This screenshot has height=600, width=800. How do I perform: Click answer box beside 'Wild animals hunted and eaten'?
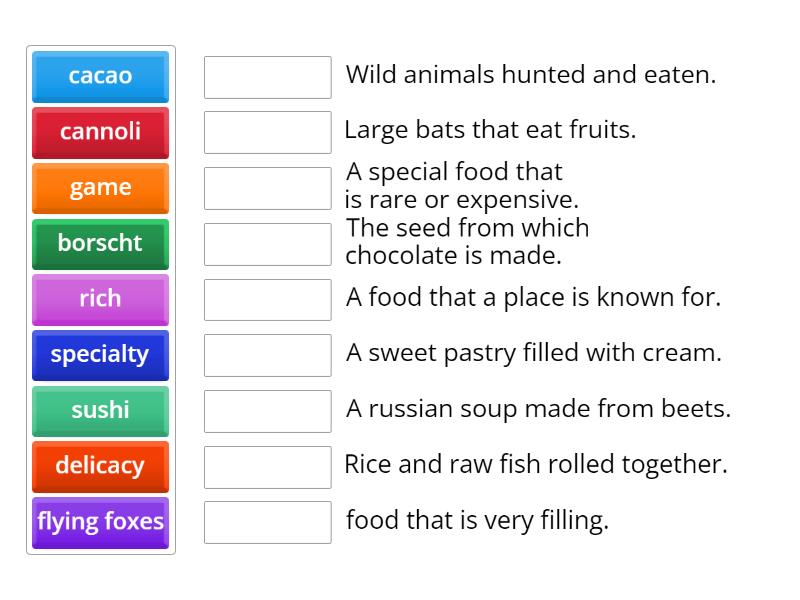[x=267, y=77]
